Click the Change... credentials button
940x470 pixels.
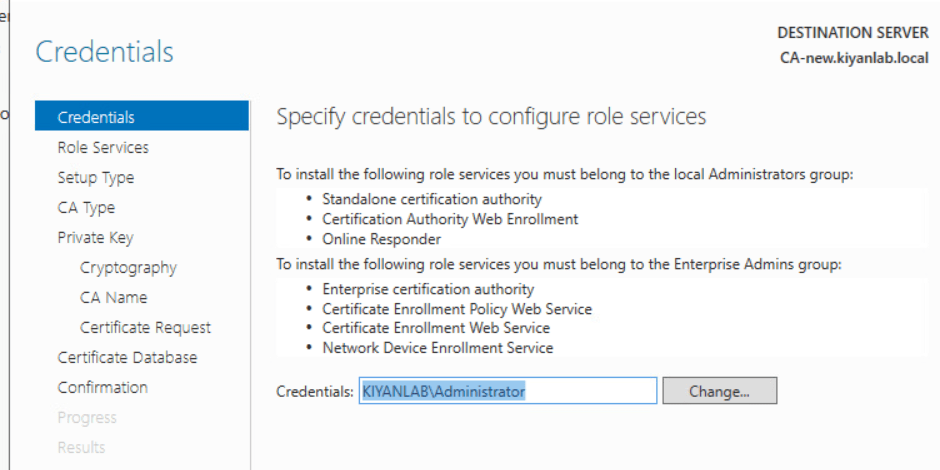tap(719, 391)
